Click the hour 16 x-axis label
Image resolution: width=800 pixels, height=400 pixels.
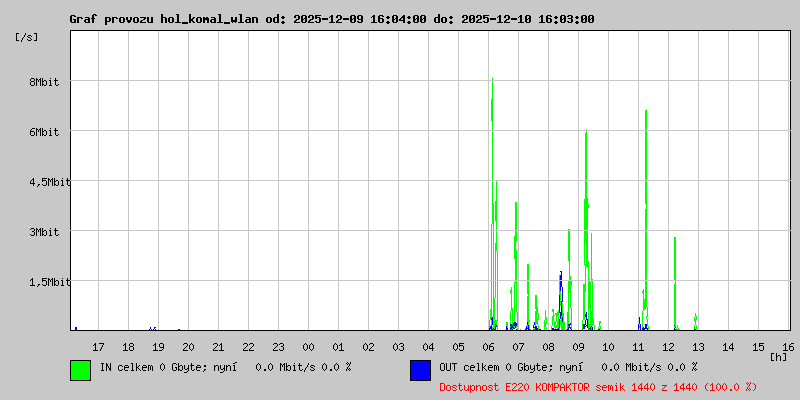point(788,347)
